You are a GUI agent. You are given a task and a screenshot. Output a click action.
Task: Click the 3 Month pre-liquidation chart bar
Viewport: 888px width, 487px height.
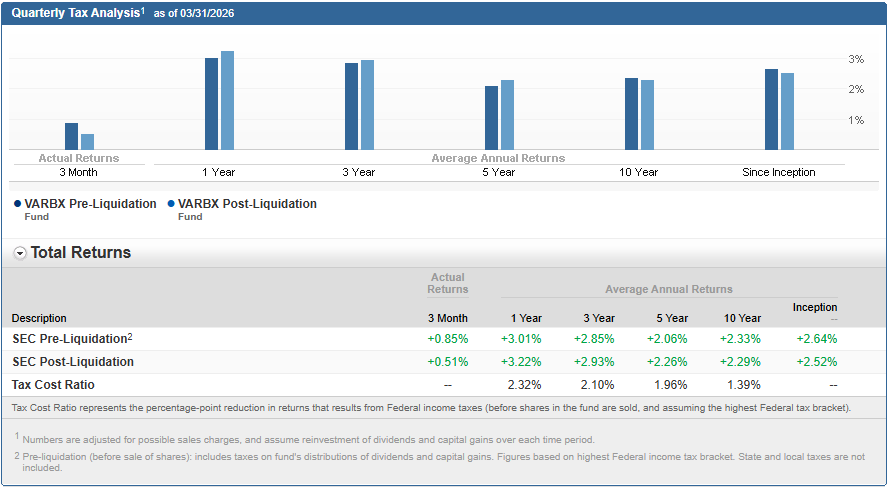[71, 136]
